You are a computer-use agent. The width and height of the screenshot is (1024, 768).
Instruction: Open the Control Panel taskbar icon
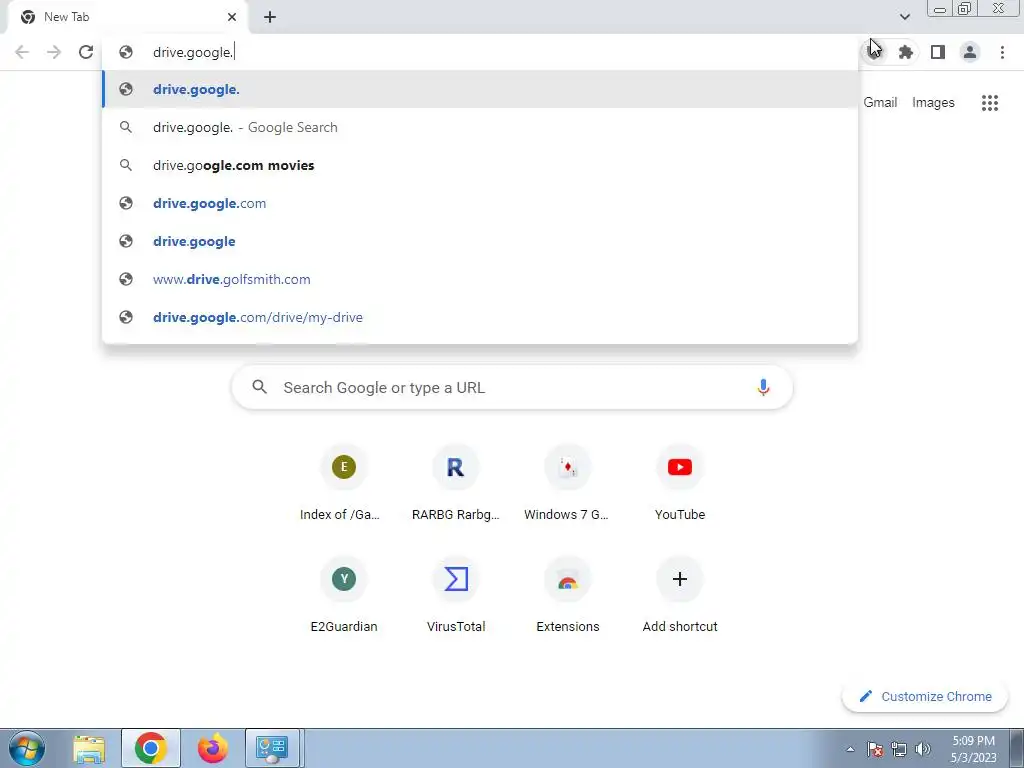[272, 748]
